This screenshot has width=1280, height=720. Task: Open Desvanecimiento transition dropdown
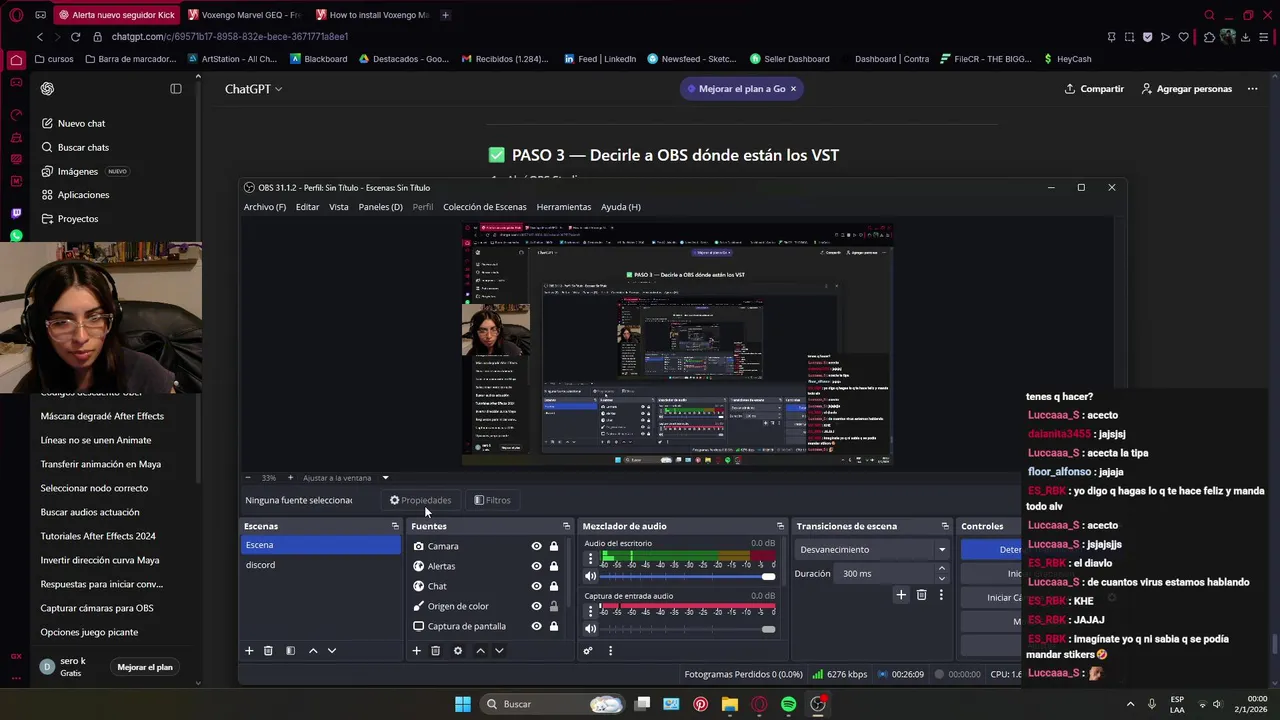(872, 549)
